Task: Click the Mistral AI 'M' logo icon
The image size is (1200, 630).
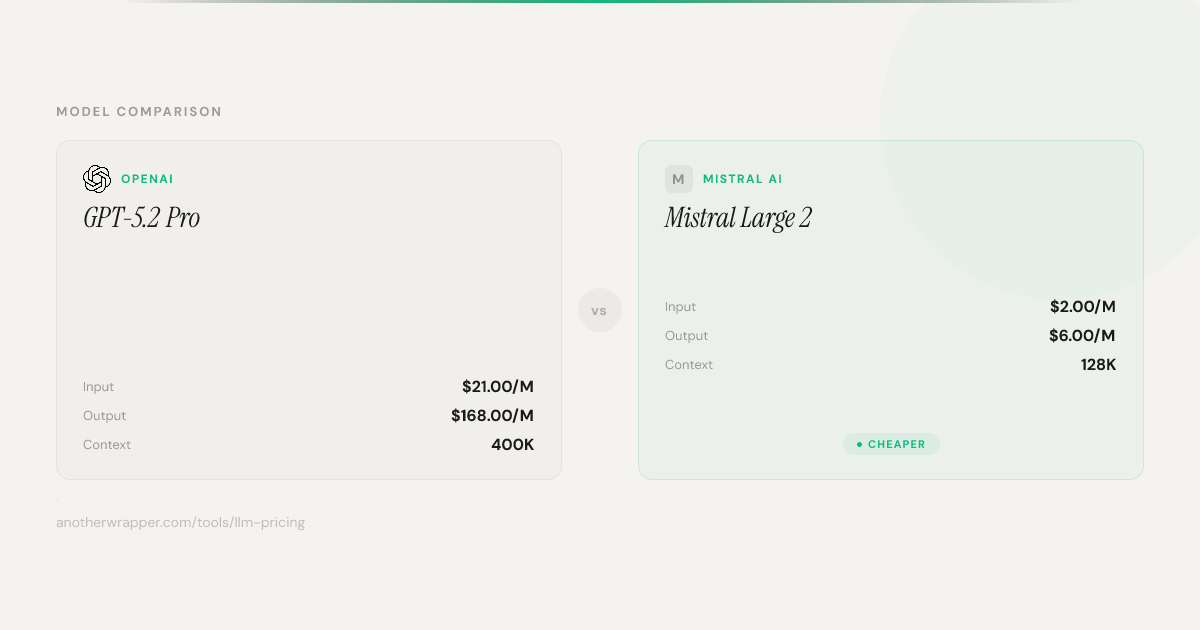Action: point(679,179)
